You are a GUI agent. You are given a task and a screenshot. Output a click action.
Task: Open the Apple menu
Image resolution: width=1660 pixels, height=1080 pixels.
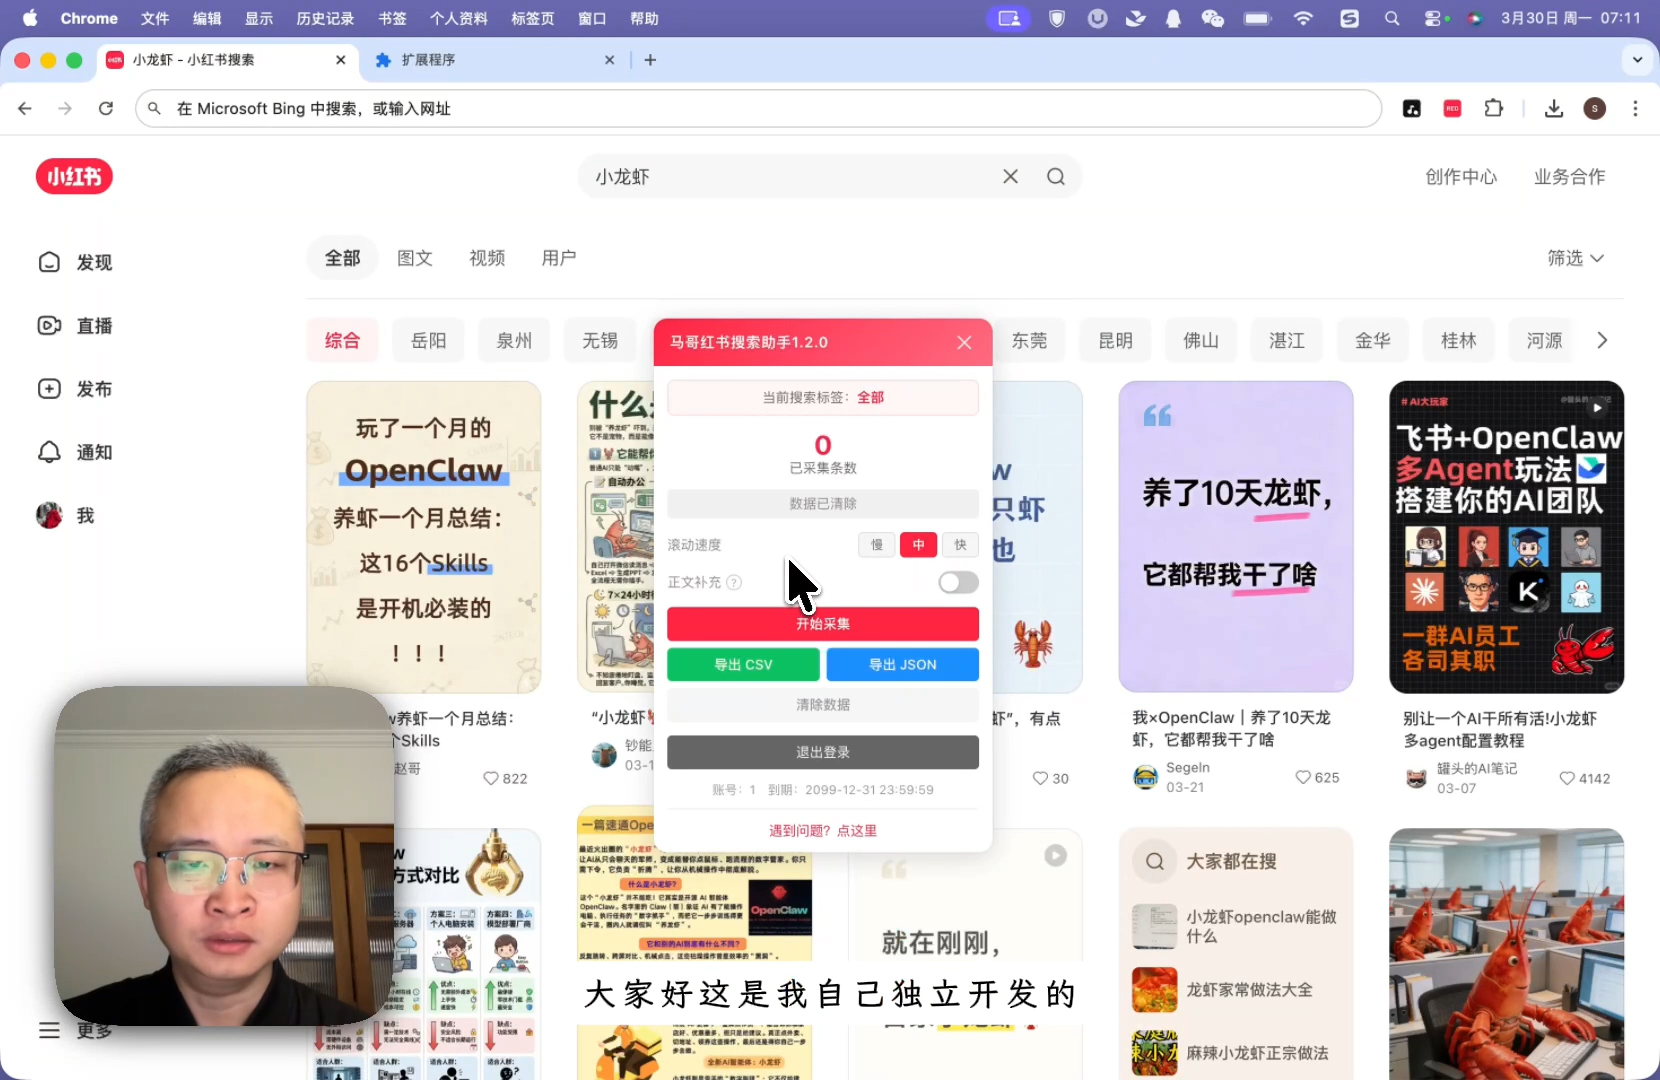(x=29, y=18)
